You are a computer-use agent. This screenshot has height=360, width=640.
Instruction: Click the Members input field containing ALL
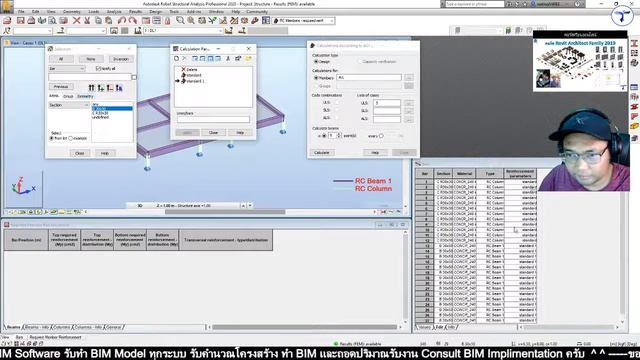pyautogui.click(x=369, y=77)
